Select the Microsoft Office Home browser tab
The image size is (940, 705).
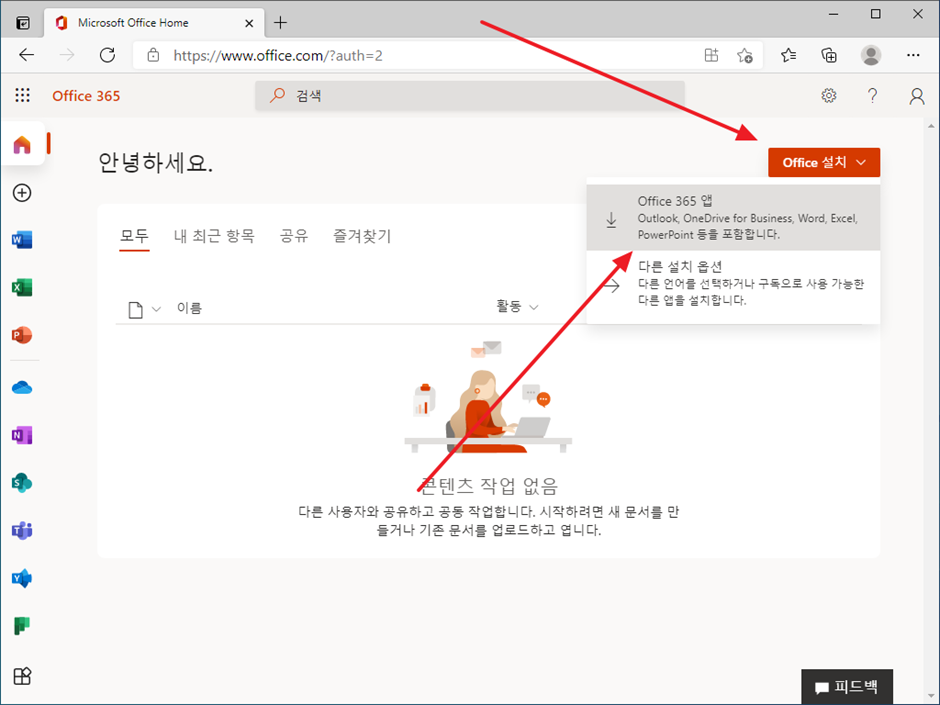pyautogui.click(x=155, y=23)
